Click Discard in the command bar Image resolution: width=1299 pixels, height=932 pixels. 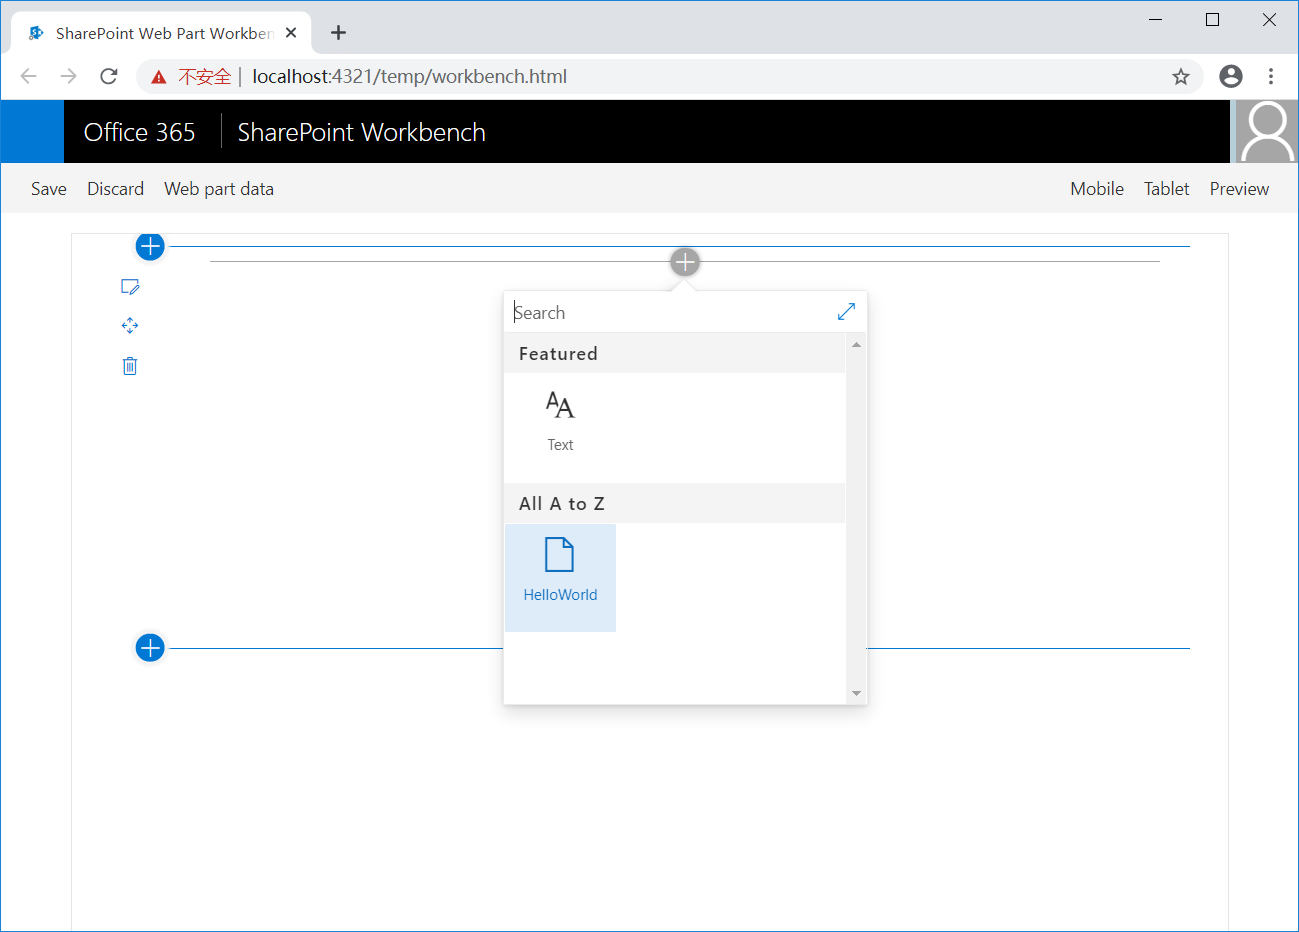coord(115,189)
